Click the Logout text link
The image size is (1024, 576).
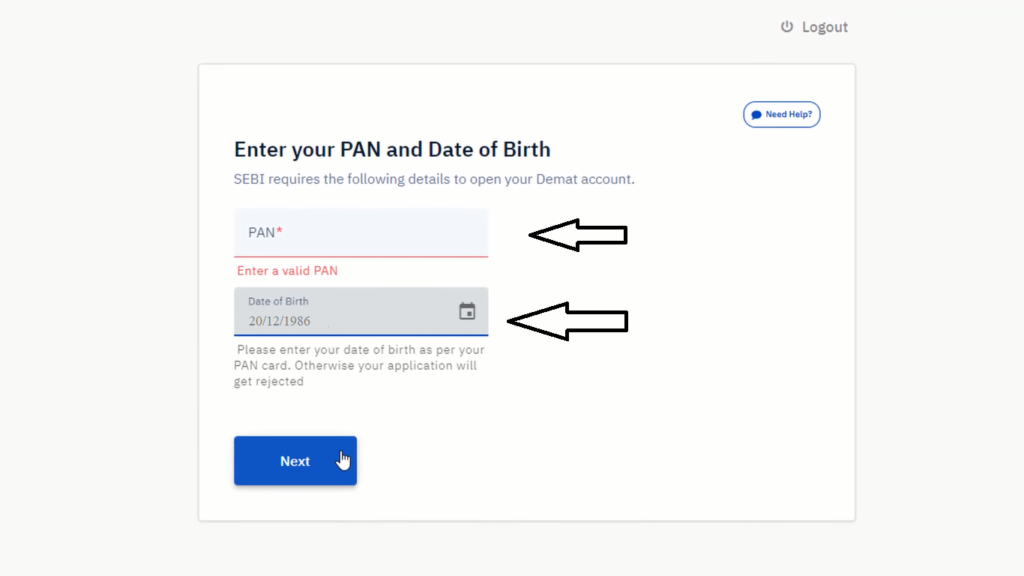pyautogui.click(x=825, y=27)
